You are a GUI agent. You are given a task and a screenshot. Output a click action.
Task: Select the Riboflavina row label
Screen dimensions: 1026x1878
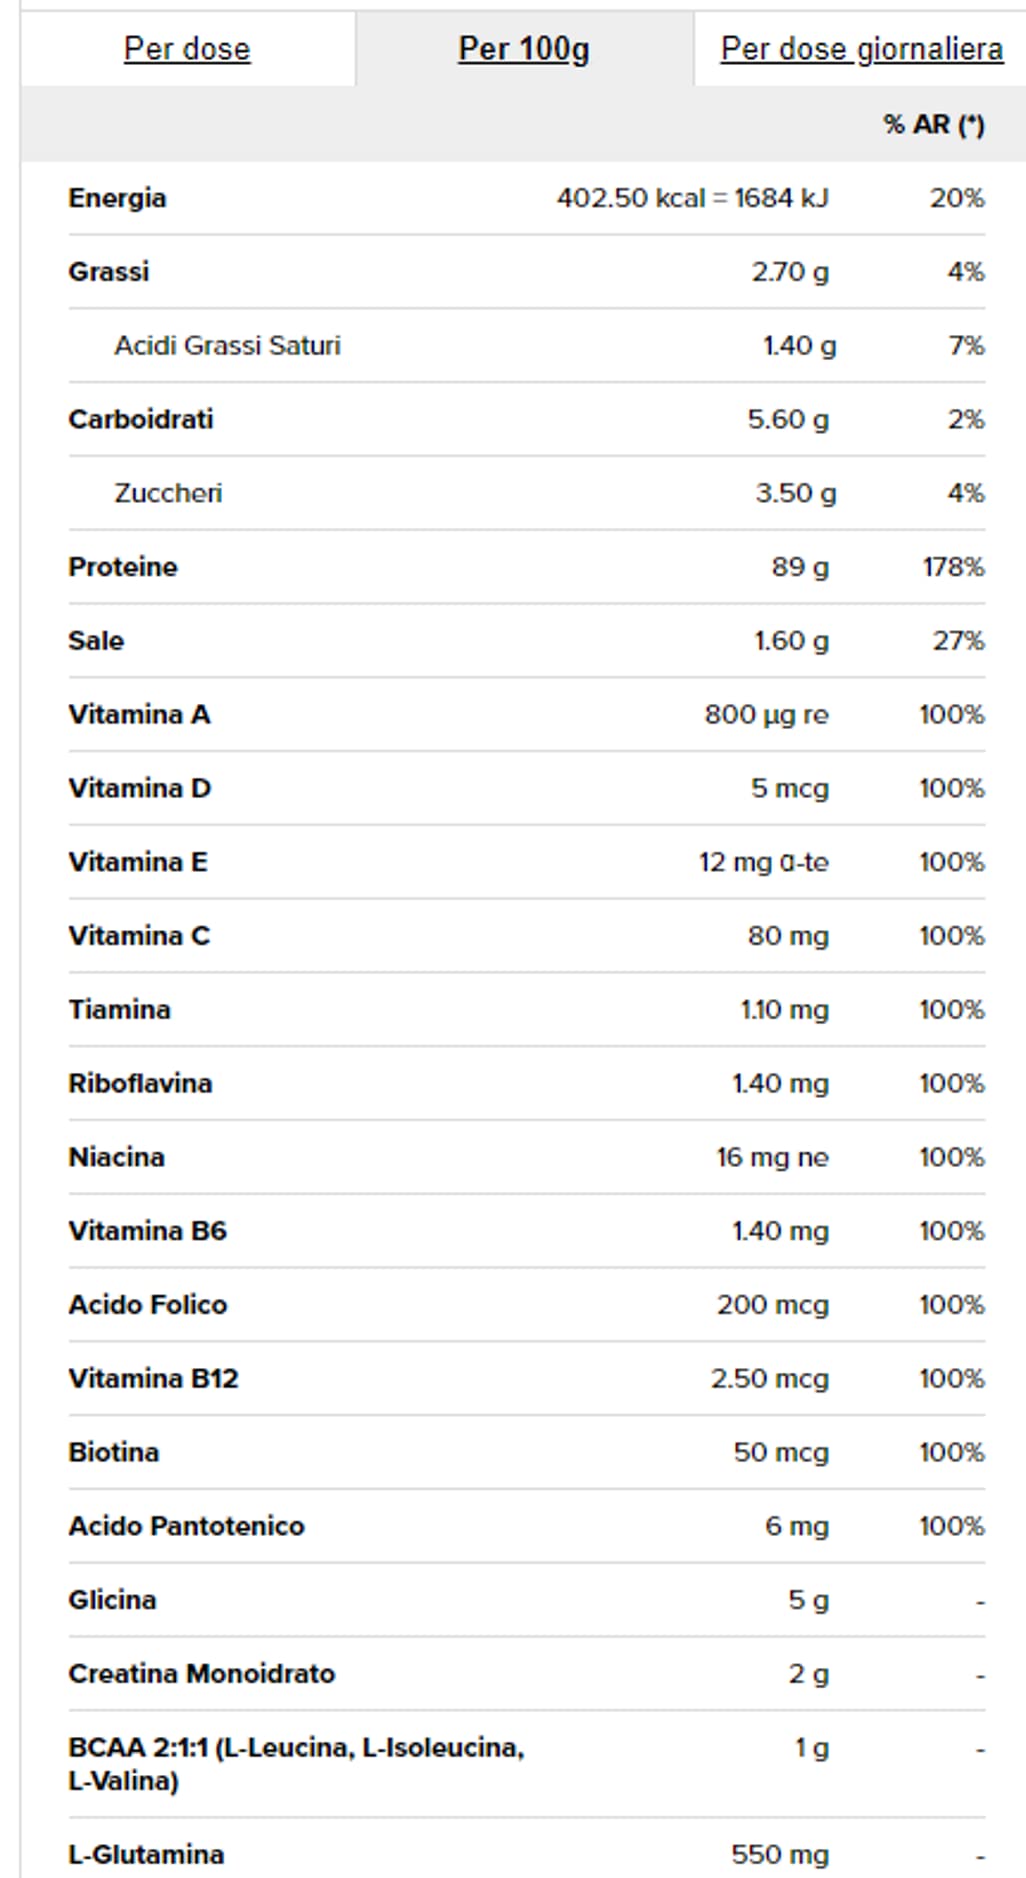coord(140,1084)
